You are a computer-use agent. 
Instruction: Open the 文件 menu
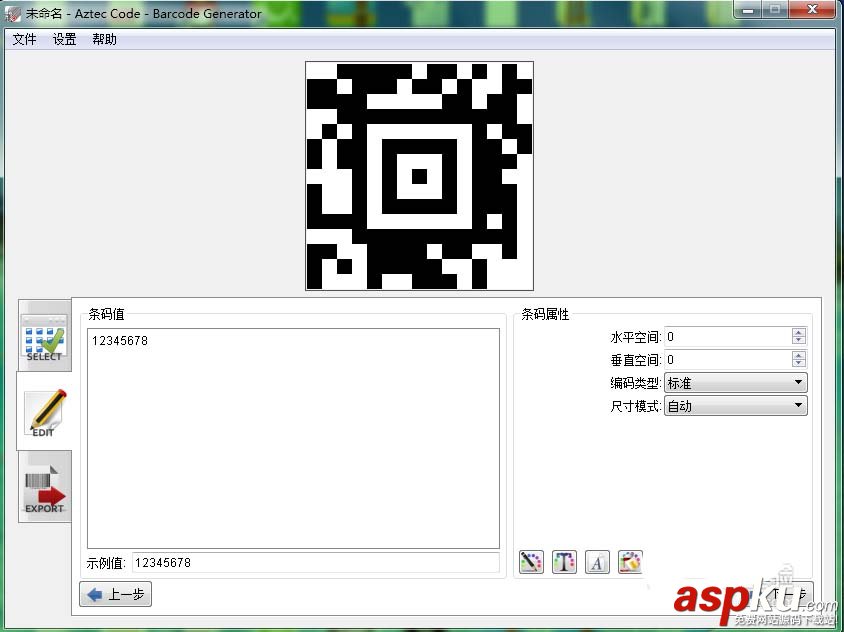pyautogui.click(x=25, y=39)
